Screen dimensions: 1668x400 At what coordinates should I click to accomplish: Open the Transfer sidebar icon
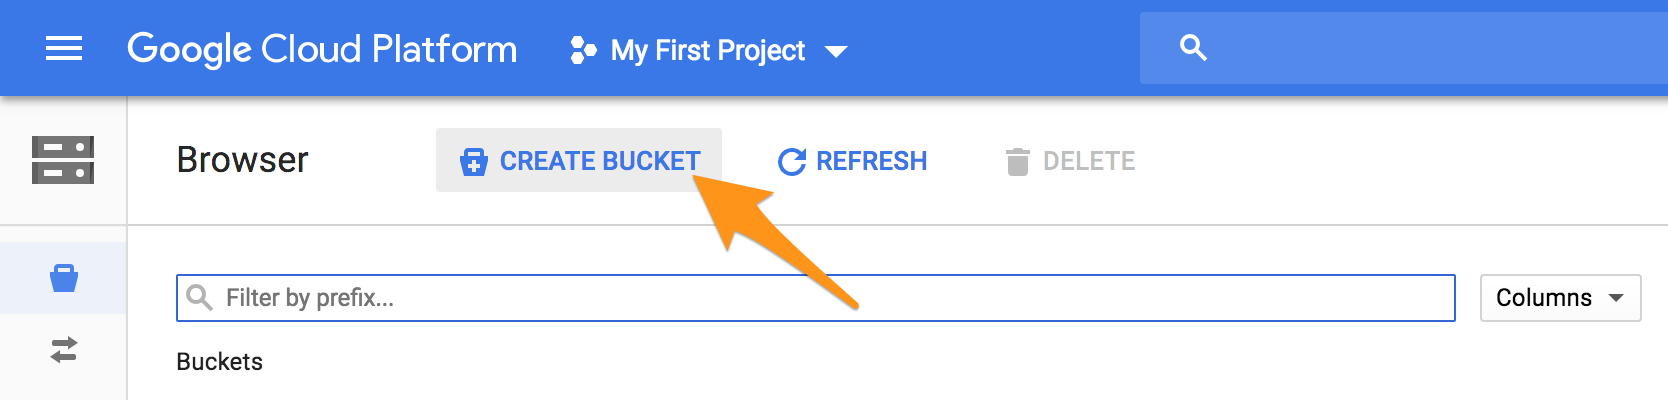pos(64,350)
